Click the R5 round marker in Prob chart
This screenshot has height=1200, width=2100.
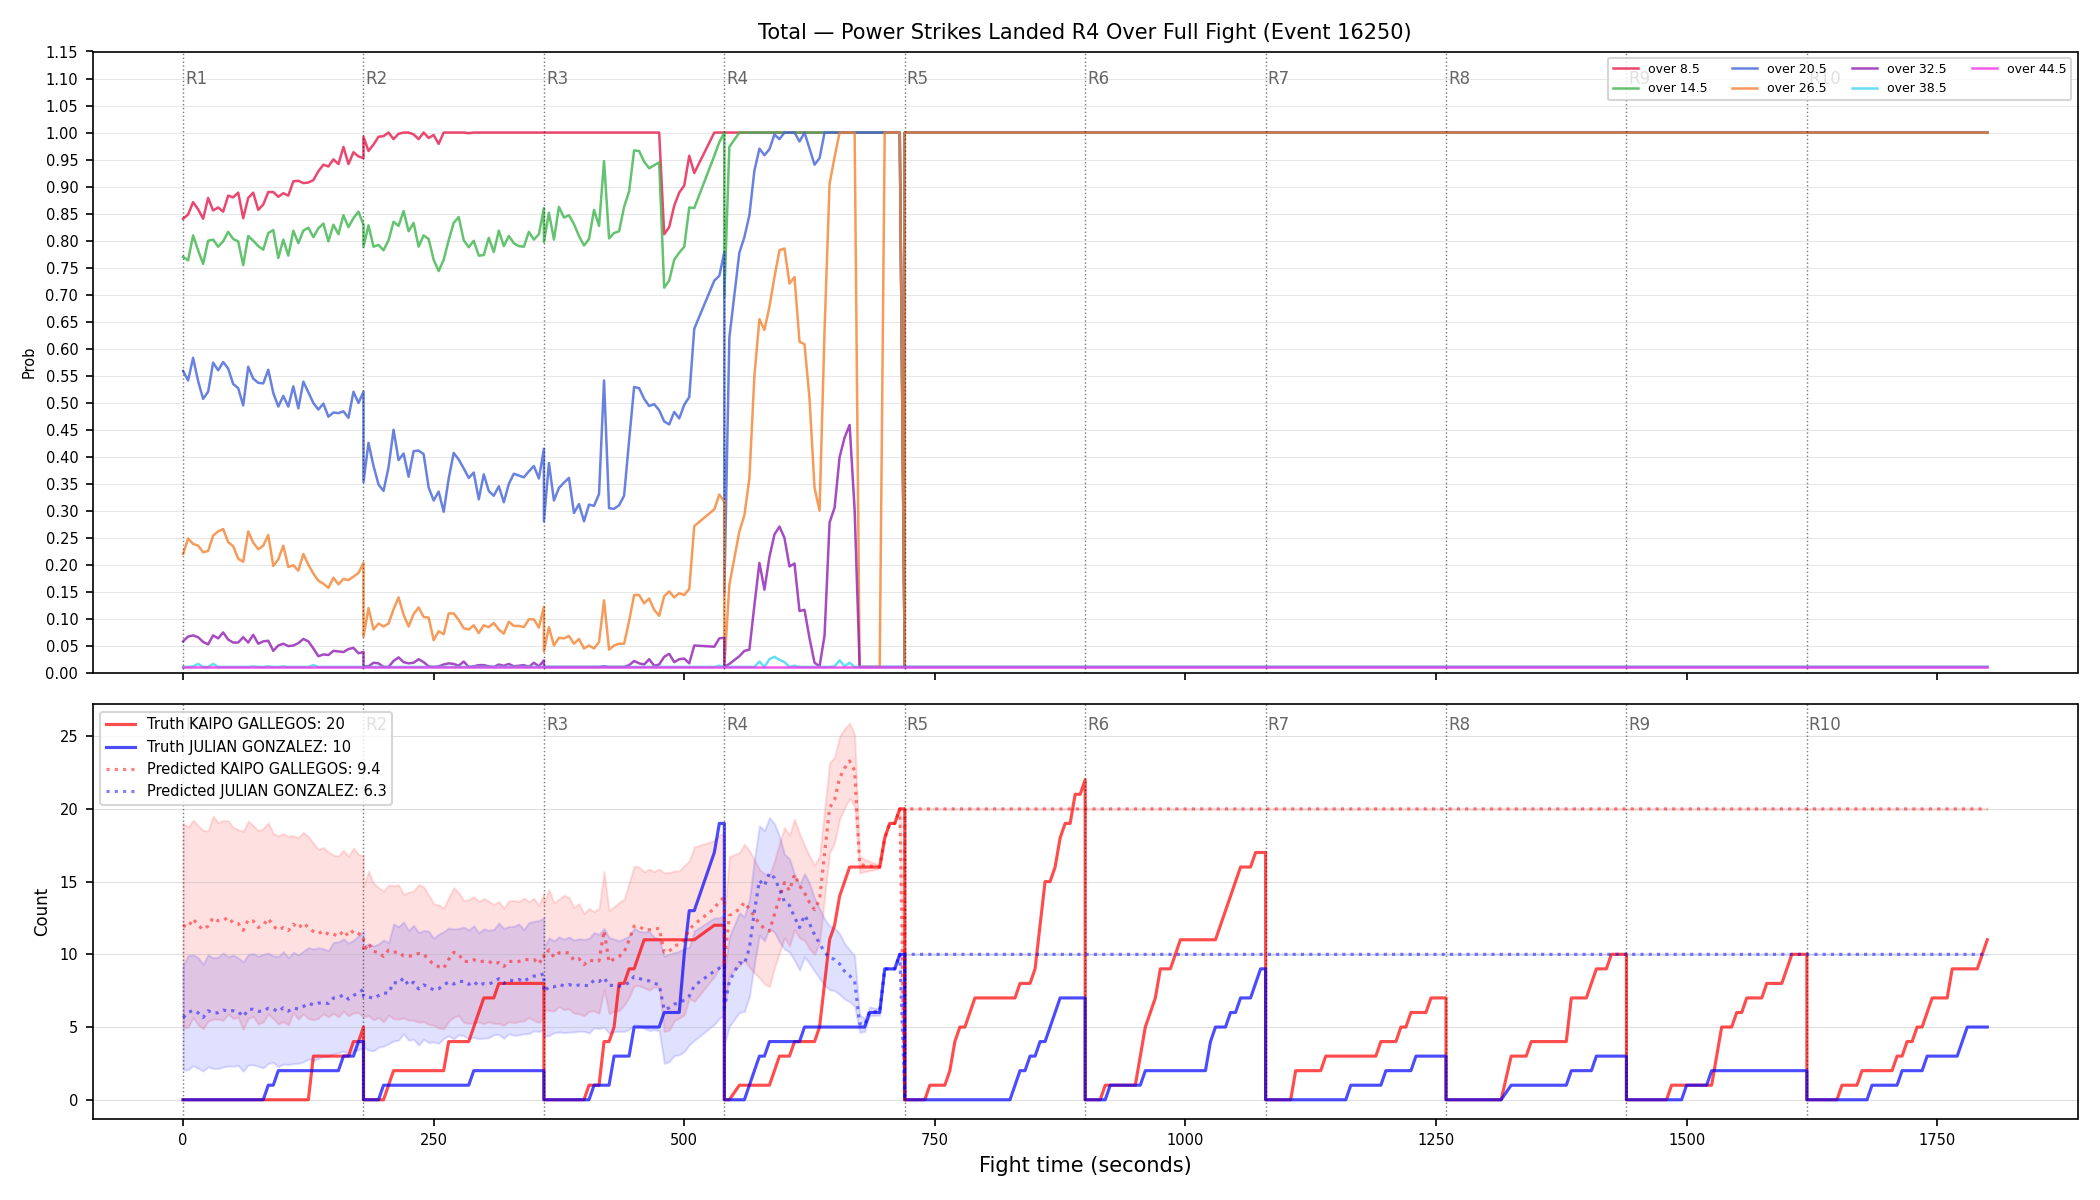tap(917, 78)
